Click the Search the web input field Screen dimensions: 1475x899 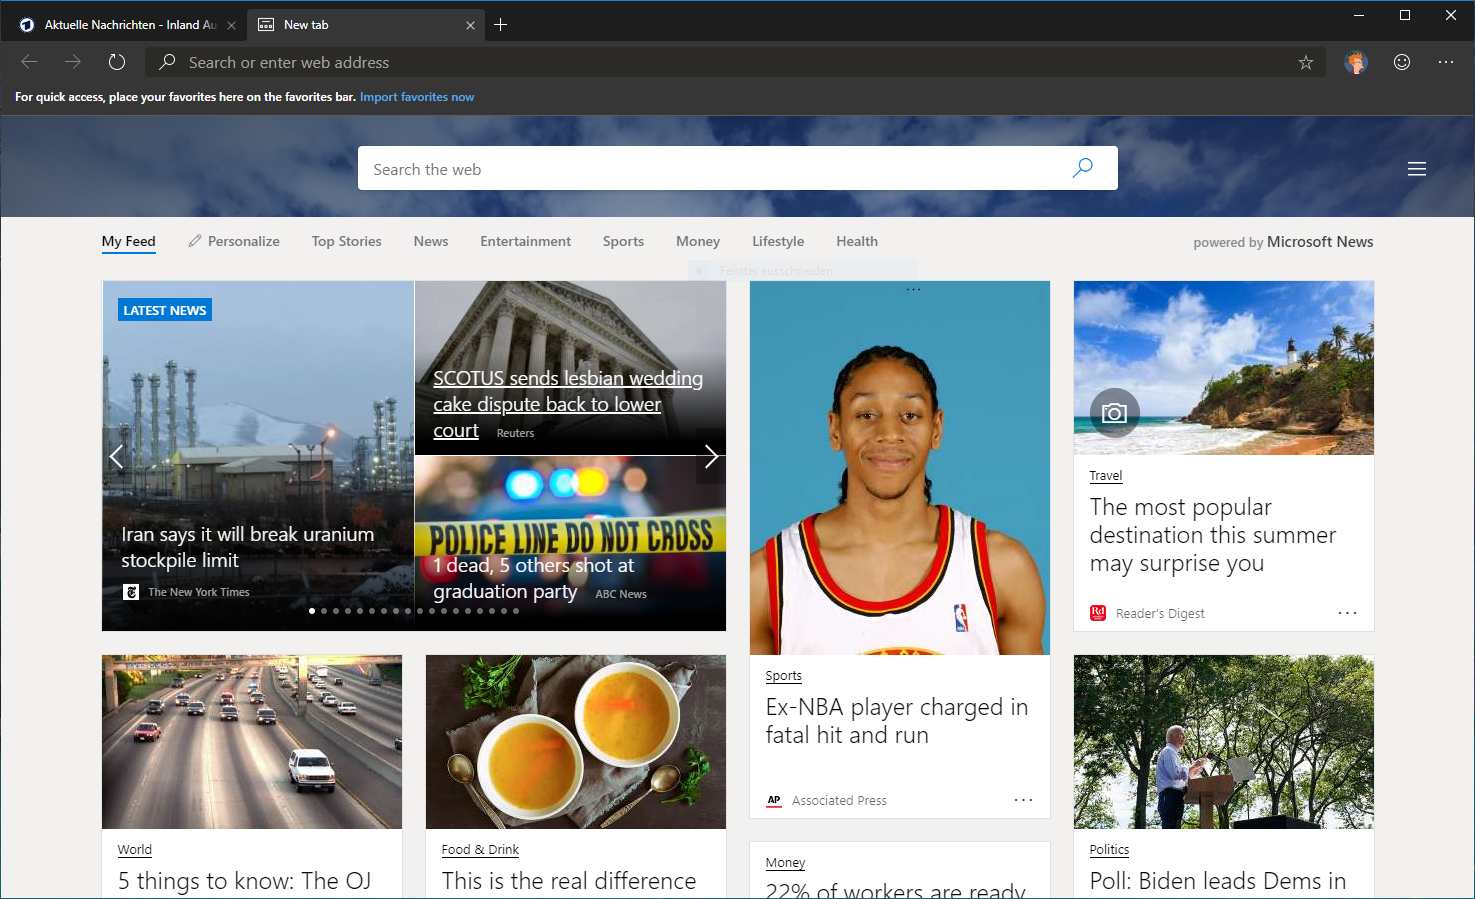click(x=710, y=169)
